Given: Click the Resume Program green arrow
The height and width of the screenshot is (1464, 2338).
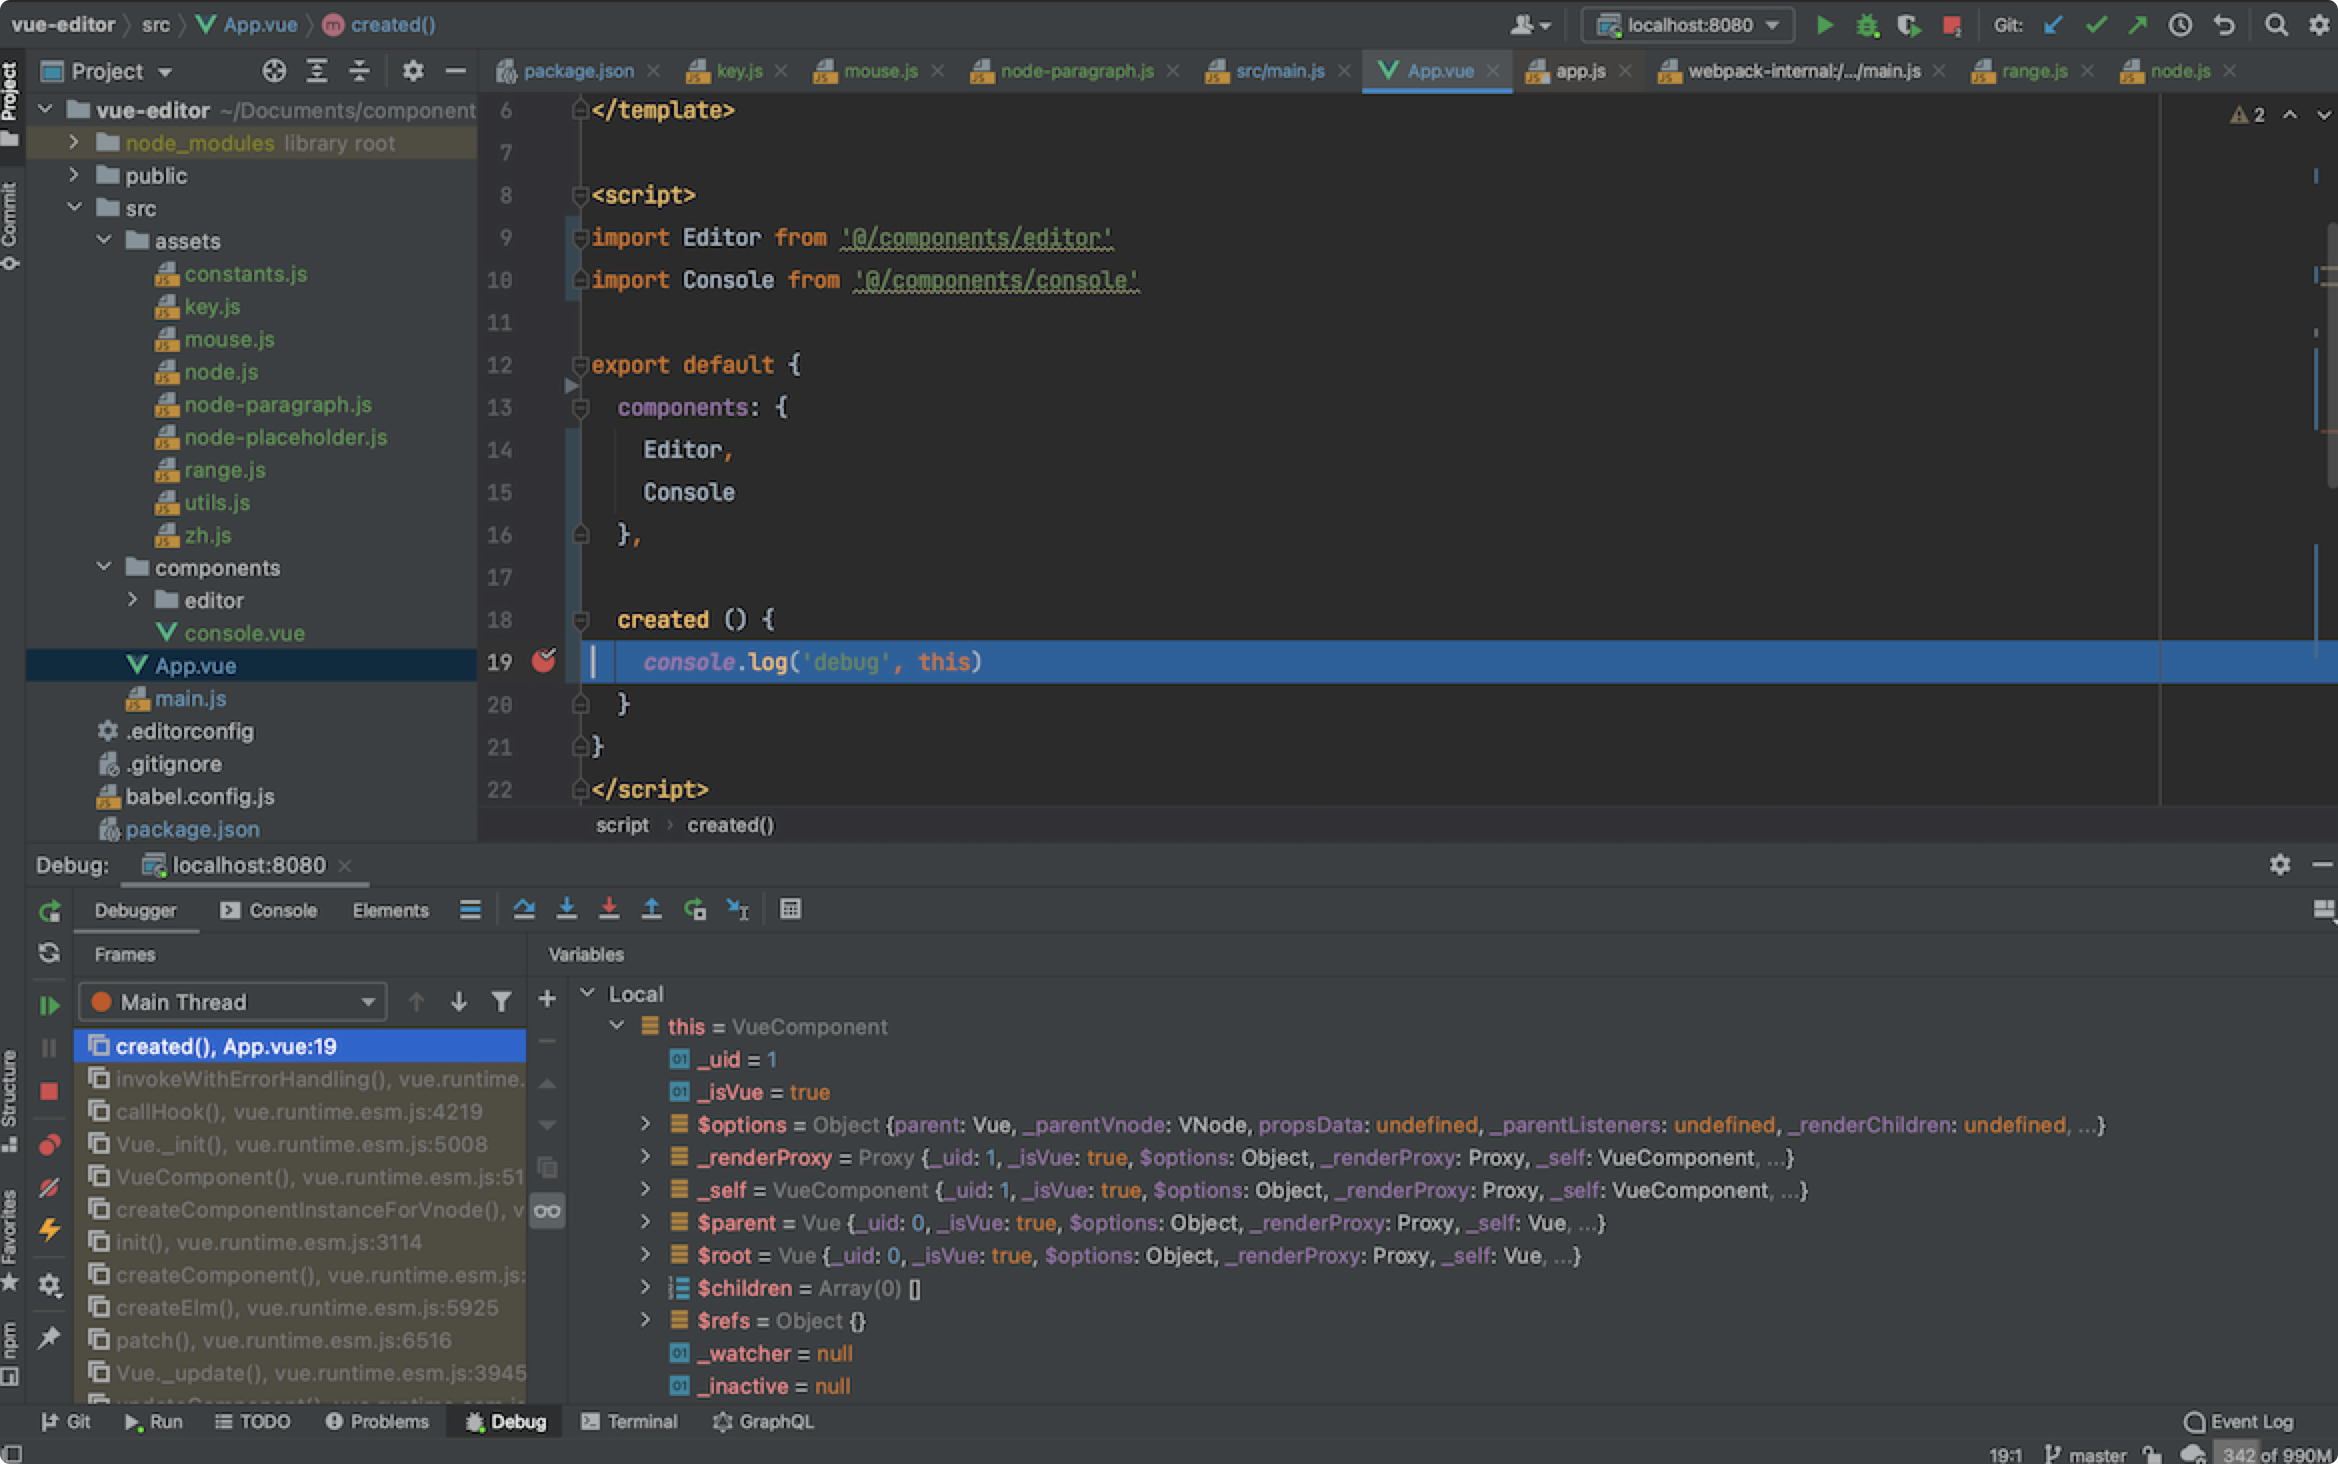Looking at the screenshot, I should pyautogui.click(x=49, y=1005).
